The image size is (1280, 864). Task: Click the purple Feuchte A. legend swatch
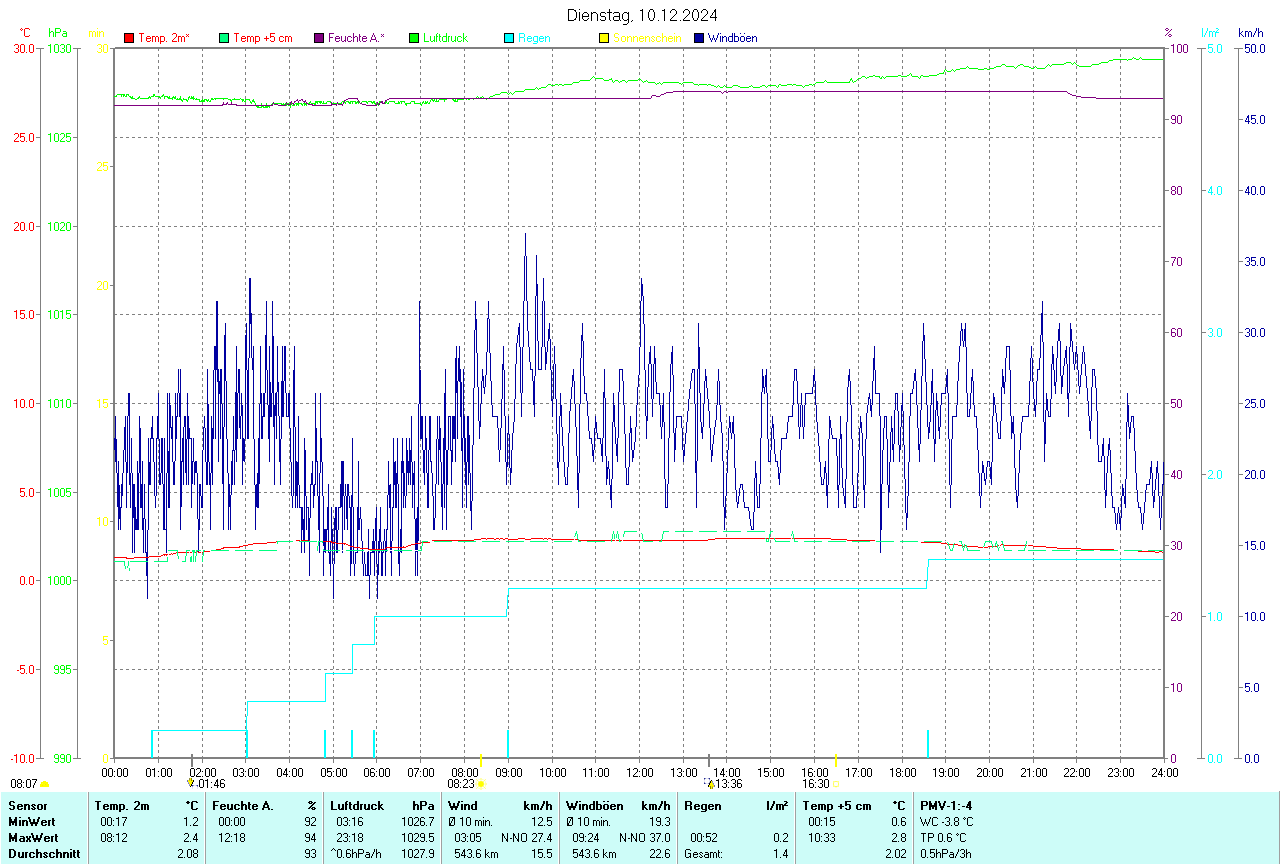click(x=319, y=38)
